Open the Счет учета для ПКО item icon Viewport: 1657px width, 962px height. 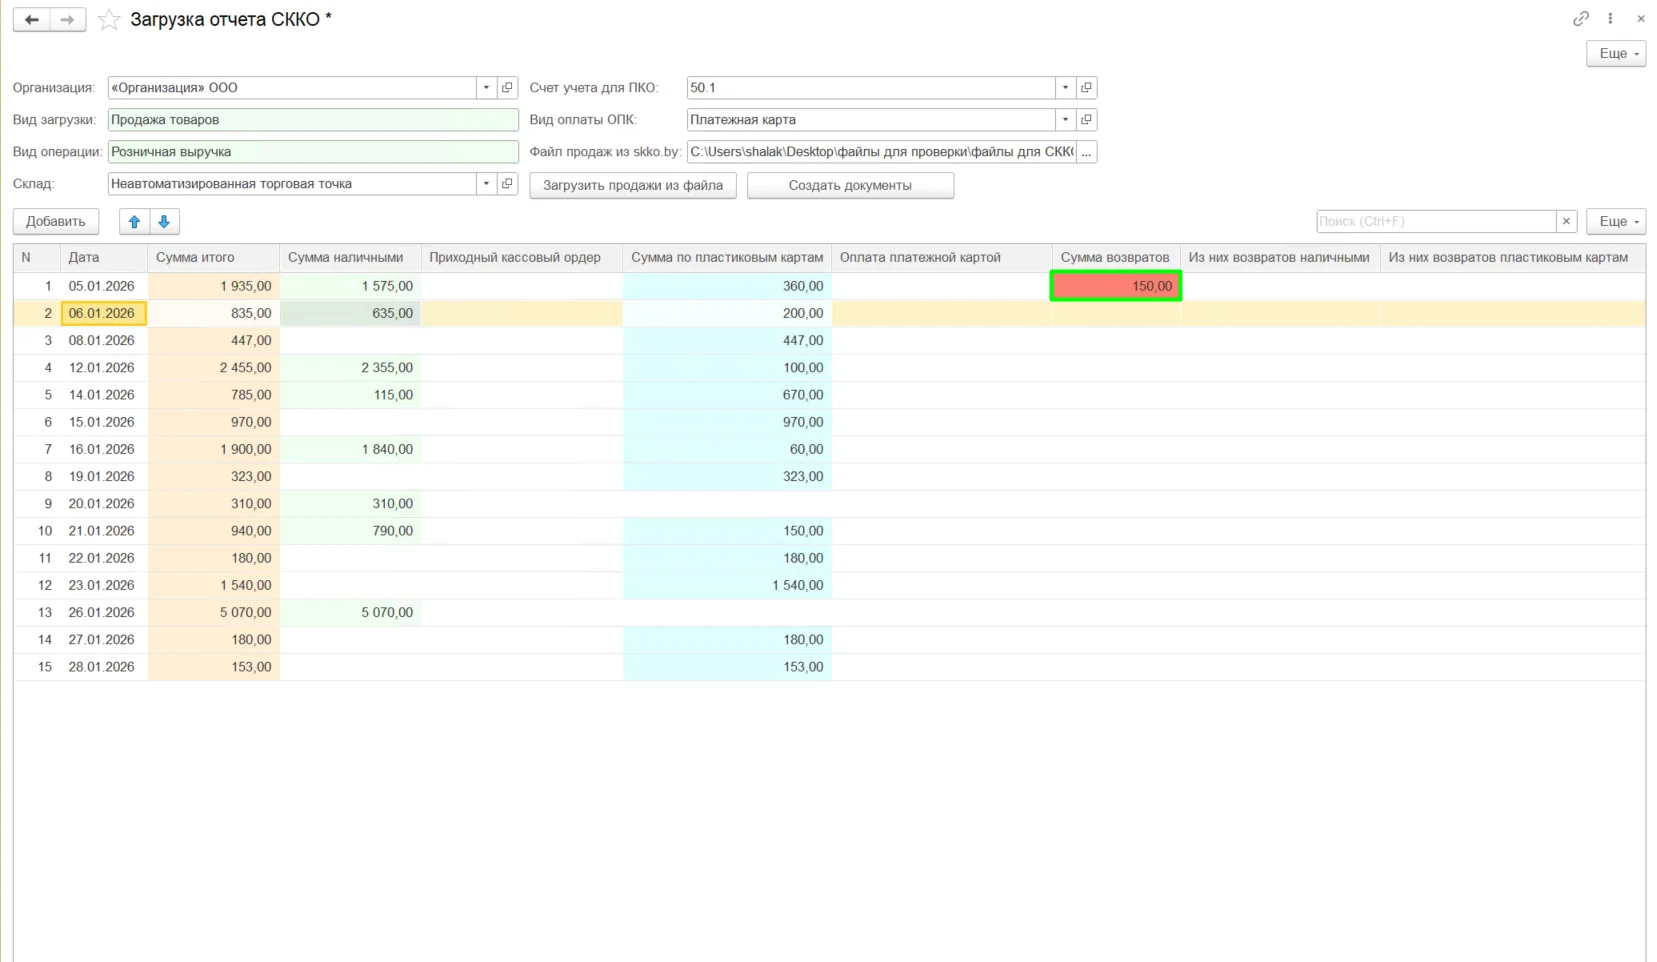point(1086,88)
